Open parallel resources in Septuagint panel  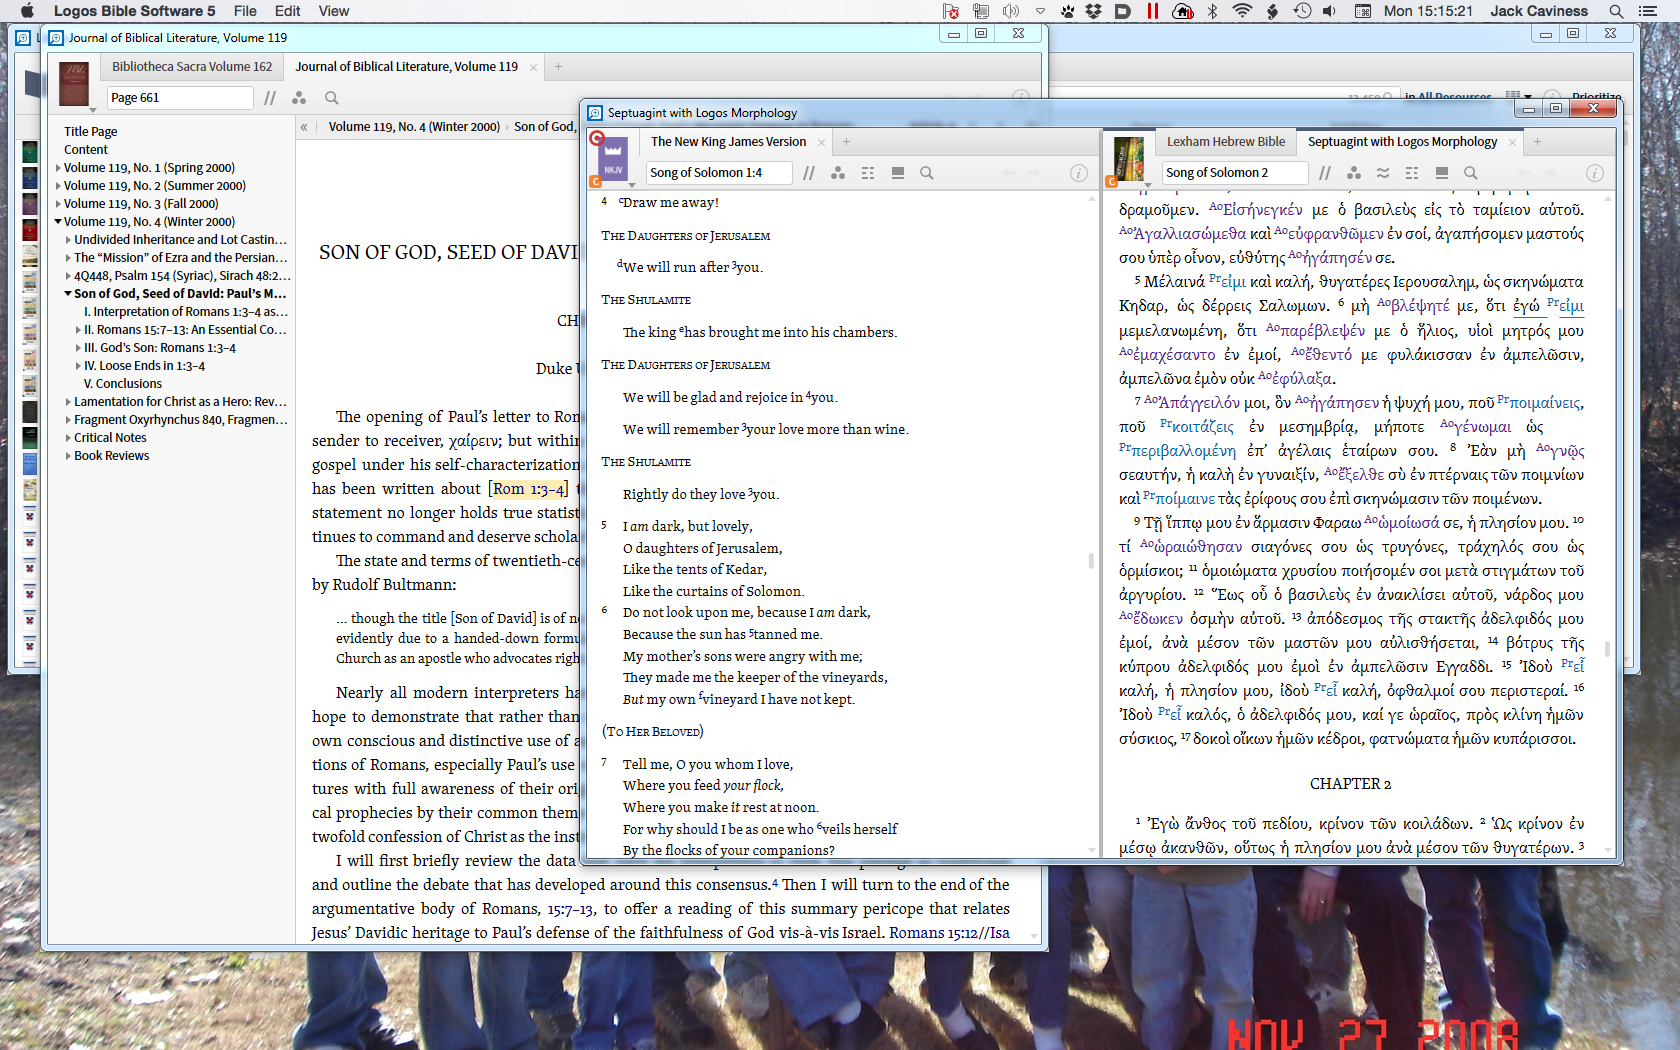(x=1325, y=173)
